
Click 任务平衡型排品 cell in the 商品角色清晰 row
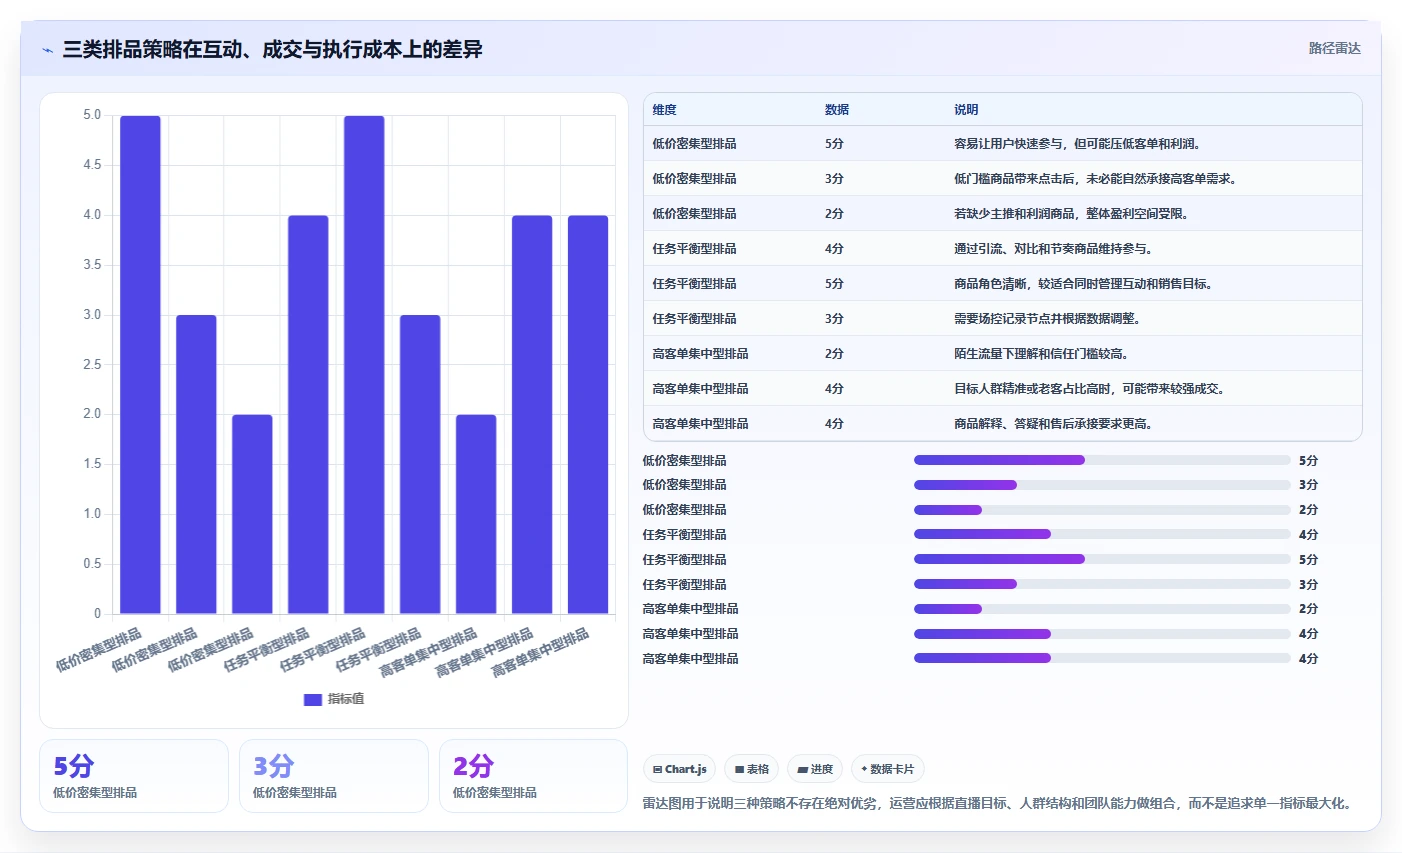pos(694,284)
